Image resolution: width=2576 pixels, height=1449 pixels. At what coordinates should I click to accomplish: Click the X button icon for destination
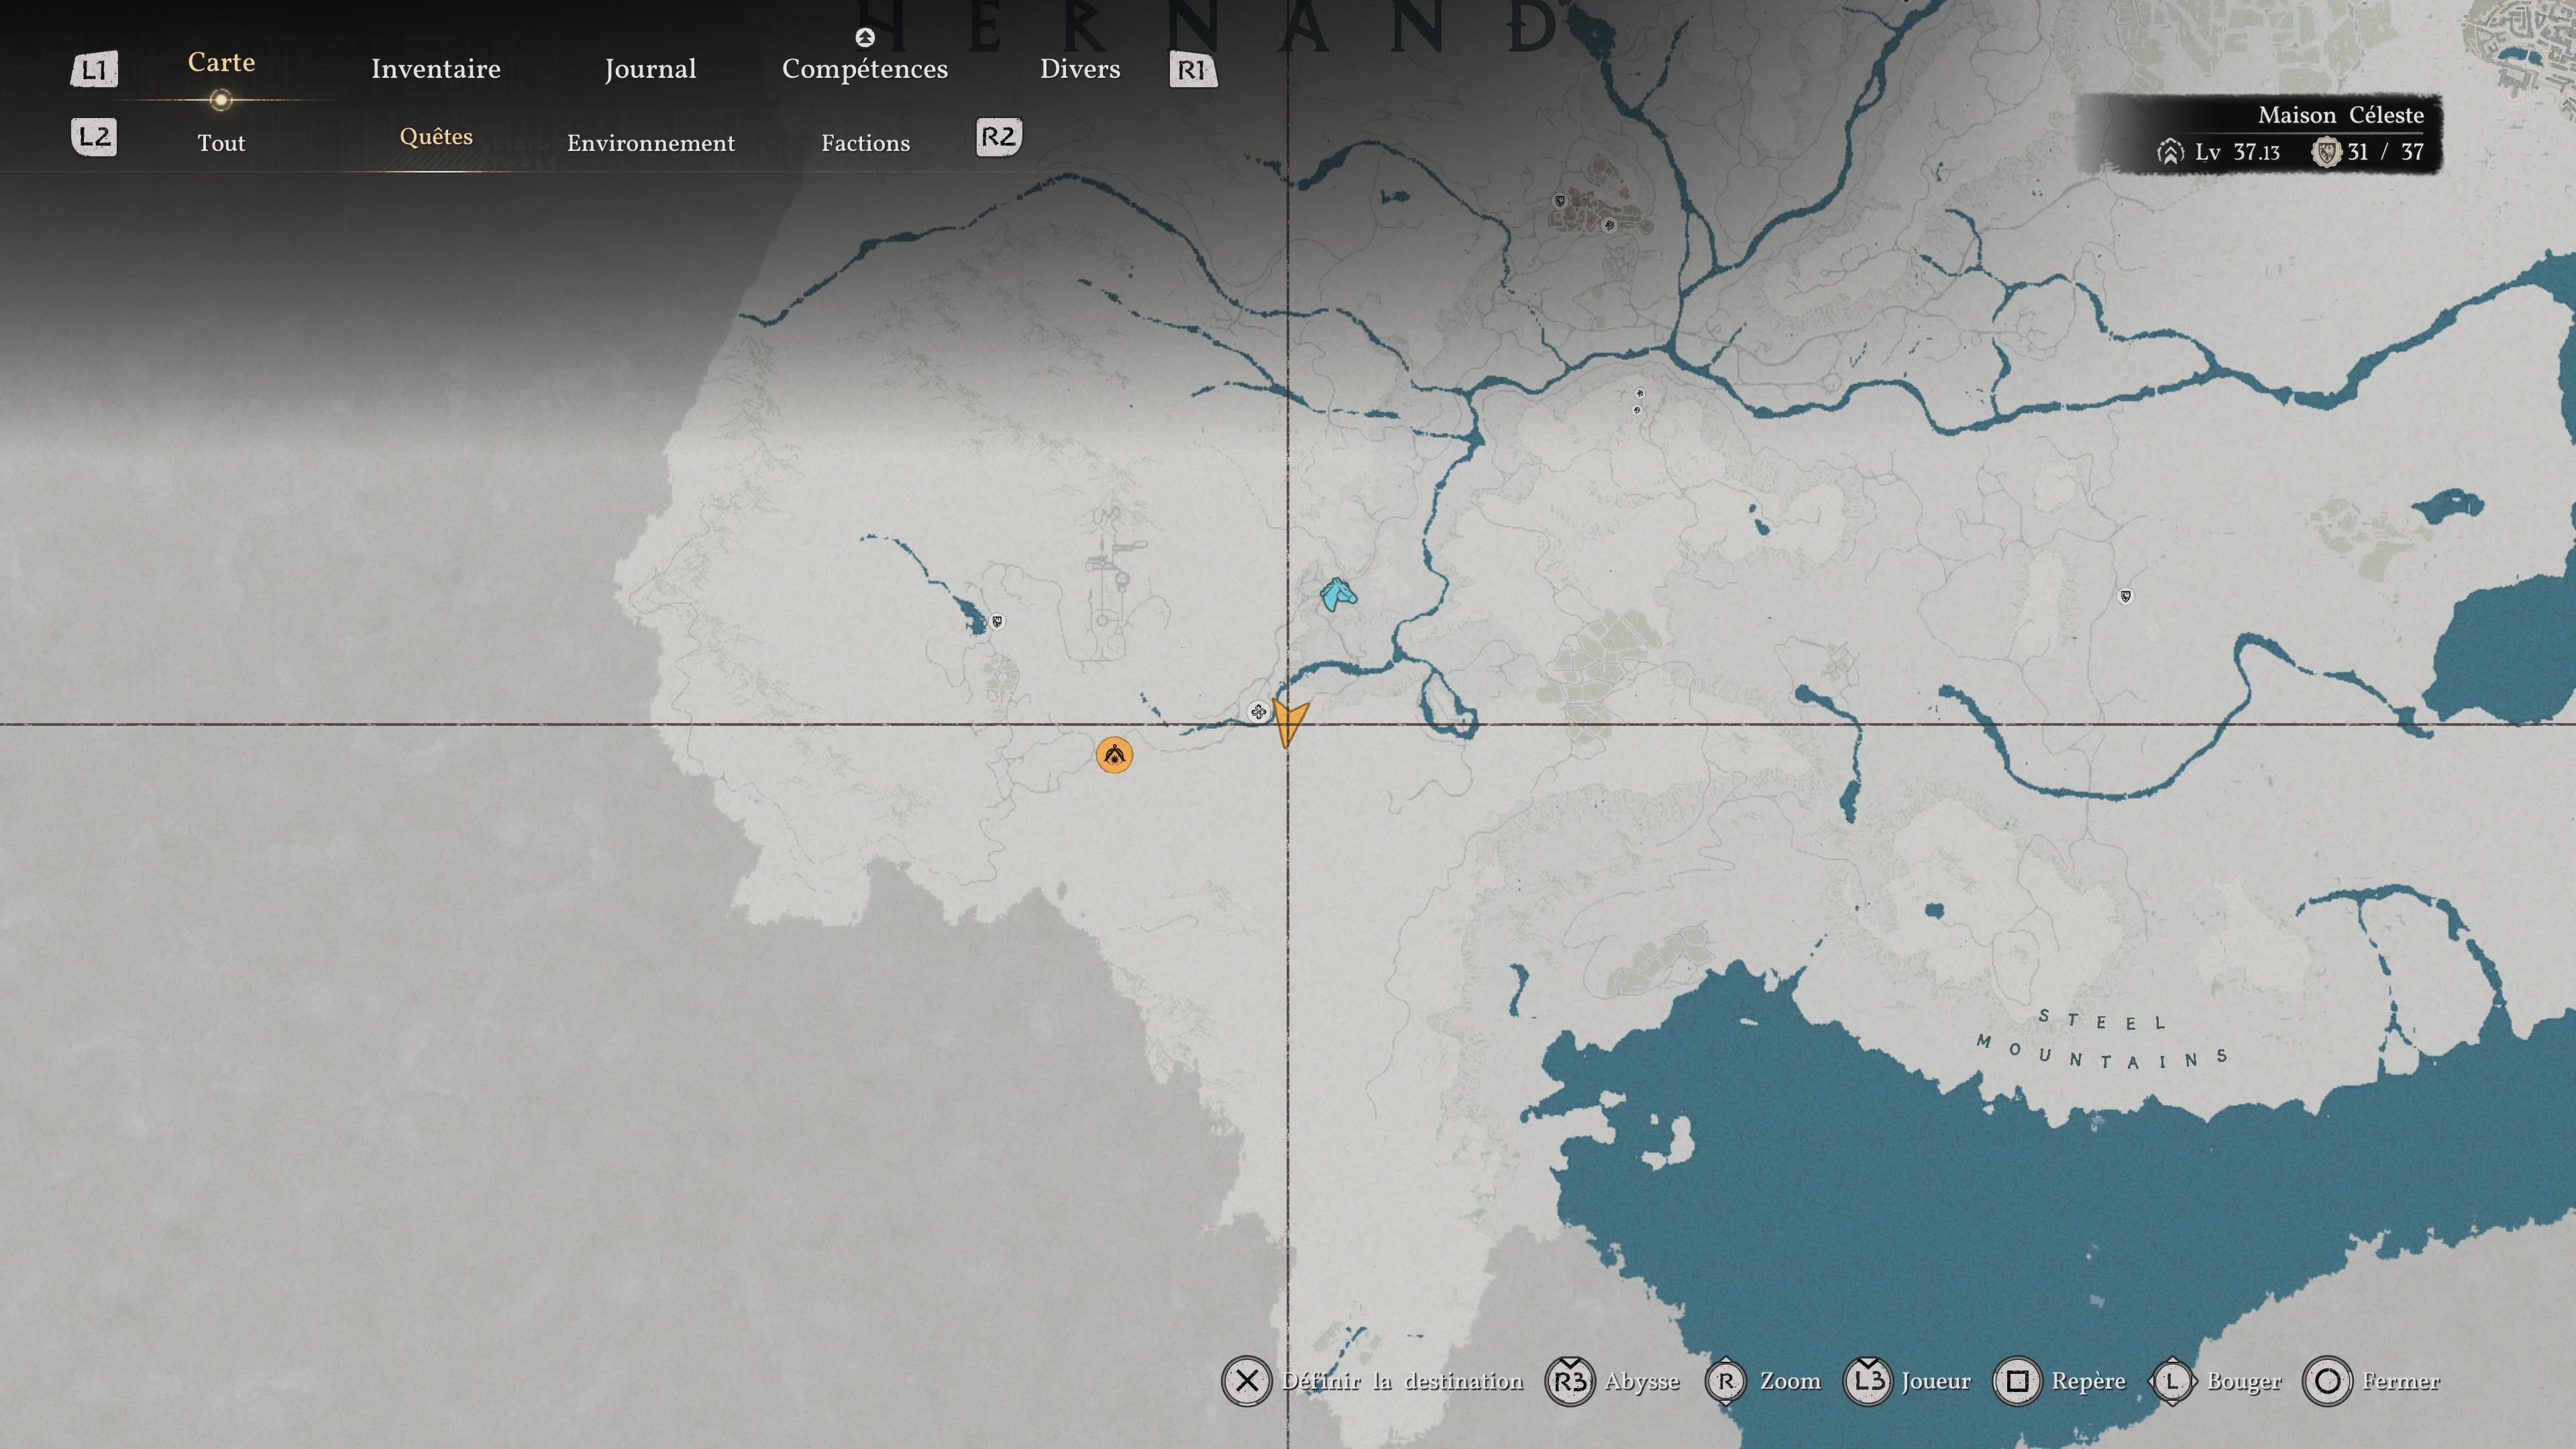[1246, 1381]
